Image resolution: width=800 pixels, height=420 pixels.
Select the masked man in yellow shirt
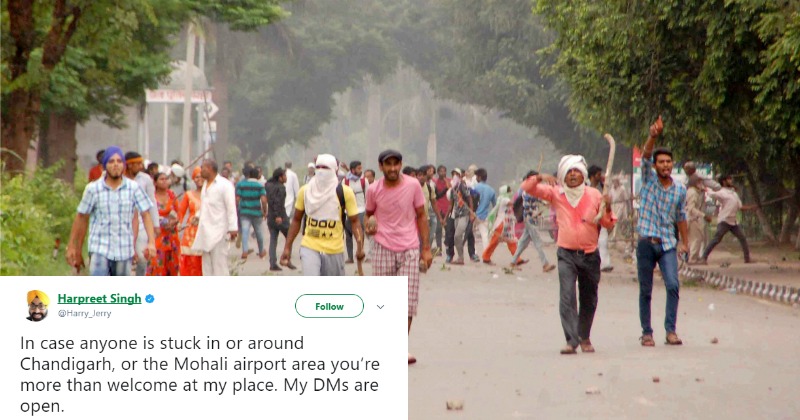tap(322, 215)
